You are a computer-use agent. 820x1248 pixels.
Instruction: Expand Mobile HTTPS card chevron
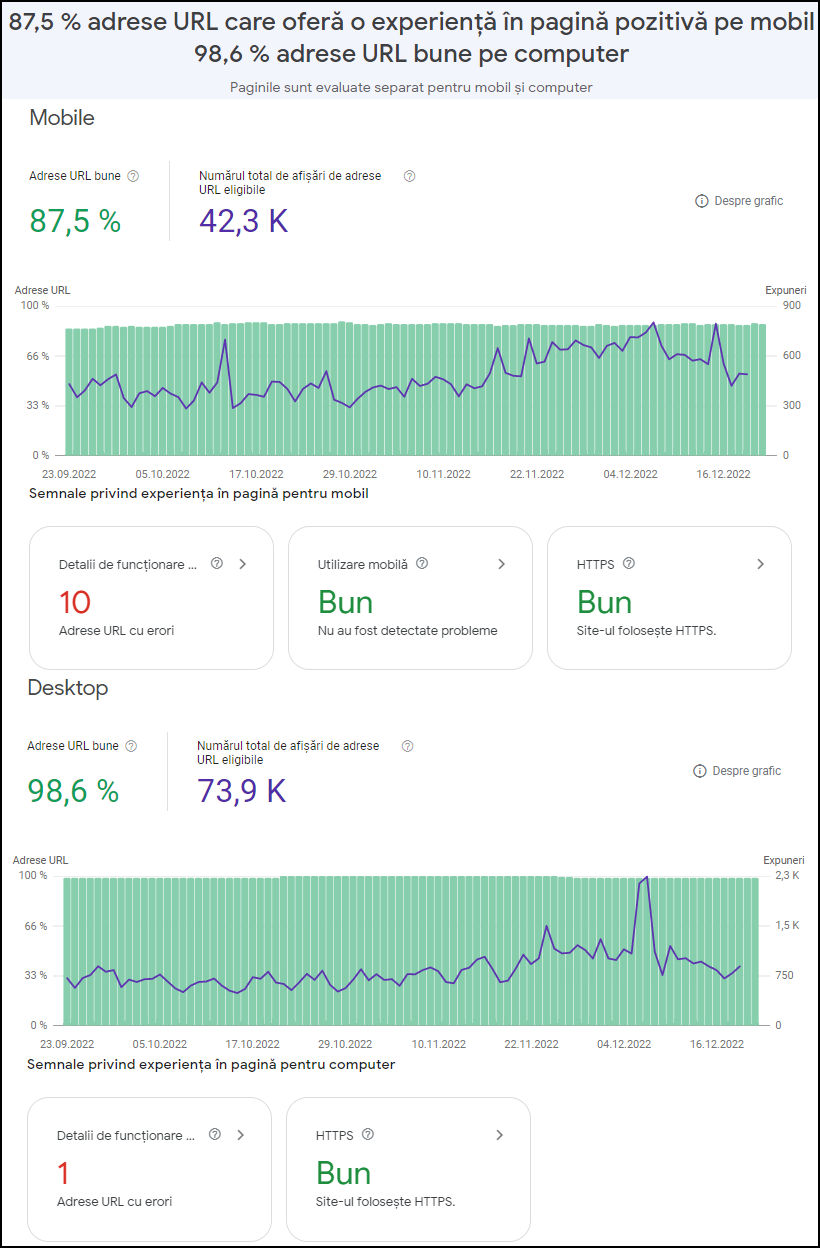tap(760, 564)
